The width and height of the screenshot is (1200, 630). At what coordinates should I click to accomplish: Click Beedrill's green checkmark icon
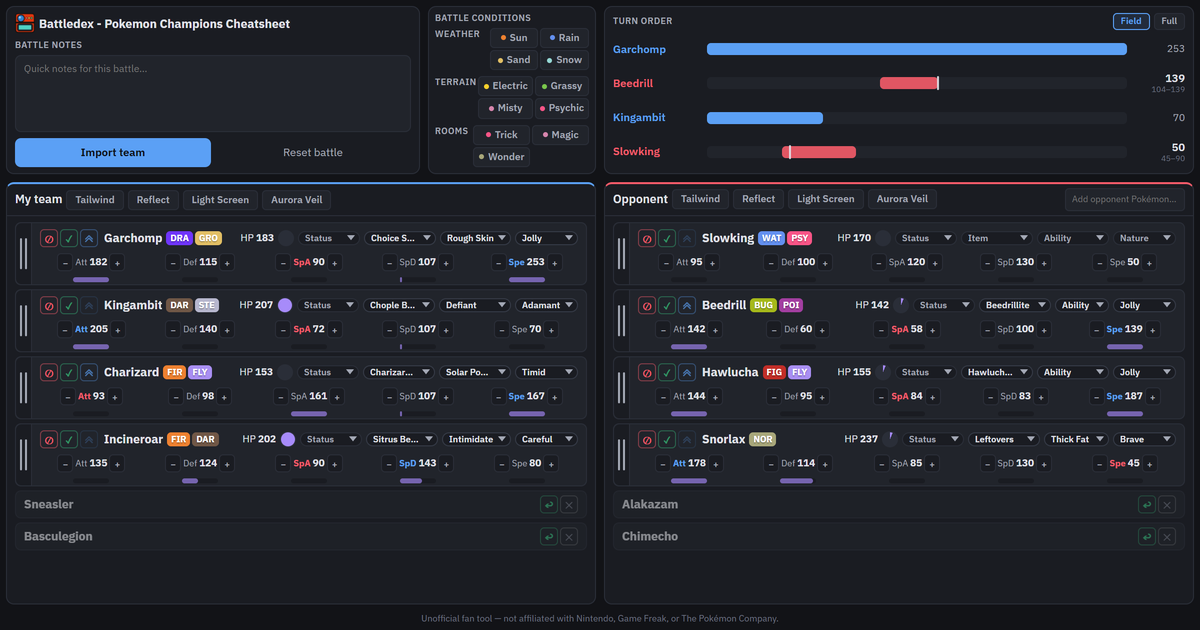coord(666,305)
